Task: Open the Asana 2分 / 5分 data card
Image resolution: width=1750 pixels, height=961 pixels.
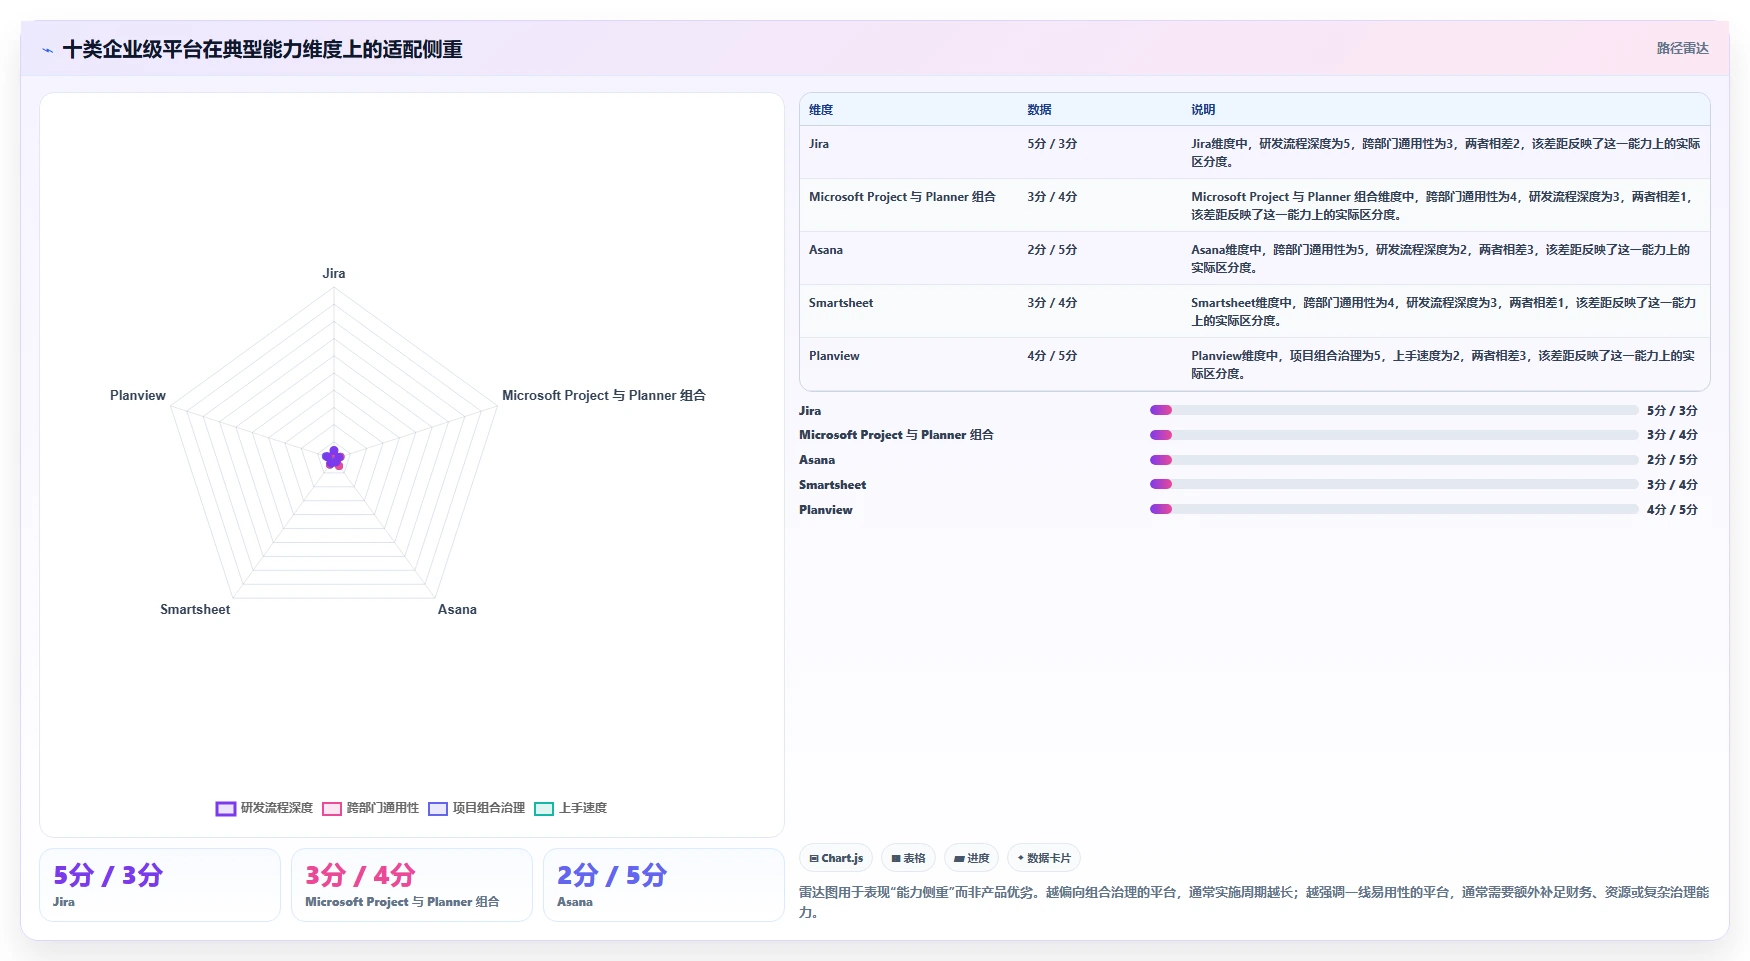Action: [664, 885]
